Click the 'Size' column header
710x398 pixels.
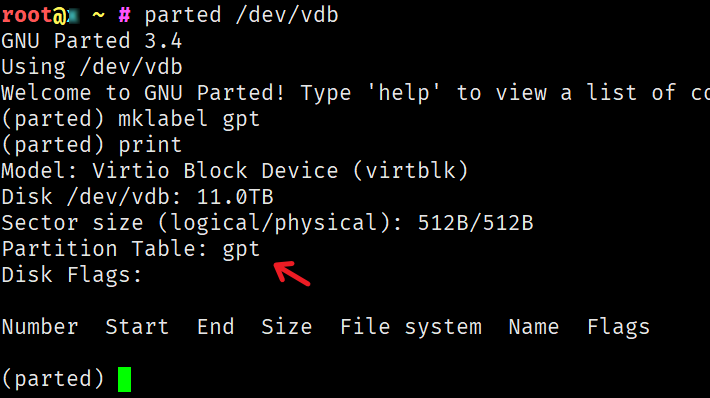pyautogui.click(x=287, y=327)
